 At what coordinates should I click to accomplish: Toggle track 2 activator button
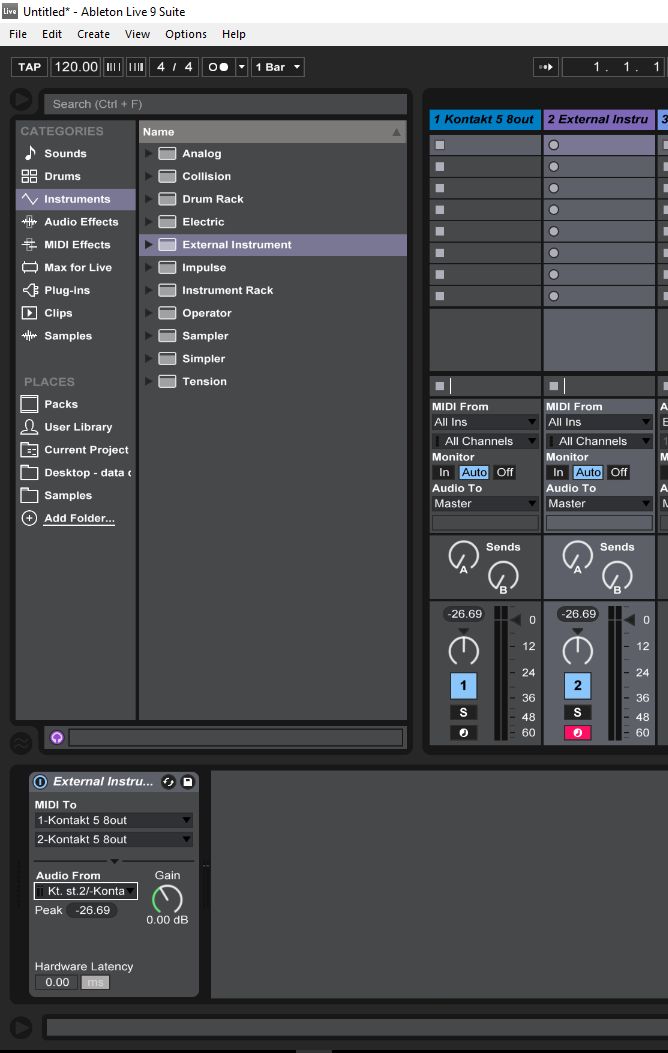(x=577, y=686)
